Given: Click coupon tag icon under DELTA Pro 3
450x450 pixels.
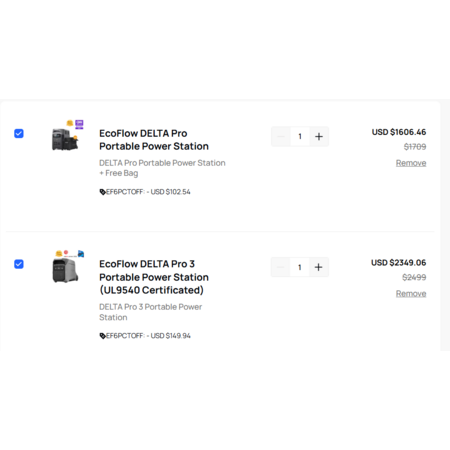Looking at the screenshot, I should (x=102, y=336).
